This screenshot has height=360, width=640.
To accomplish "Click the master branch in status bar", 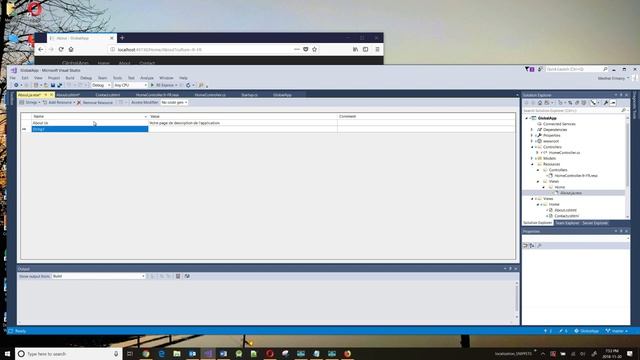I will [617, 331].
